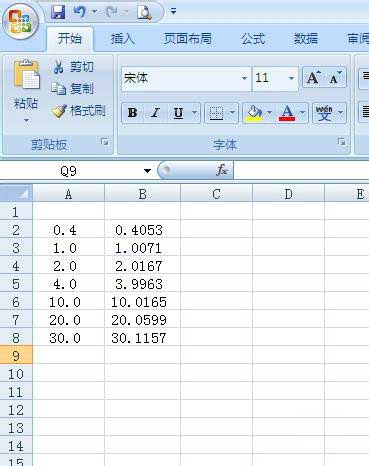Save the workbook using floppy icon
The width and height of the screenshot is (369, 466).
click(x=58, y=12)
